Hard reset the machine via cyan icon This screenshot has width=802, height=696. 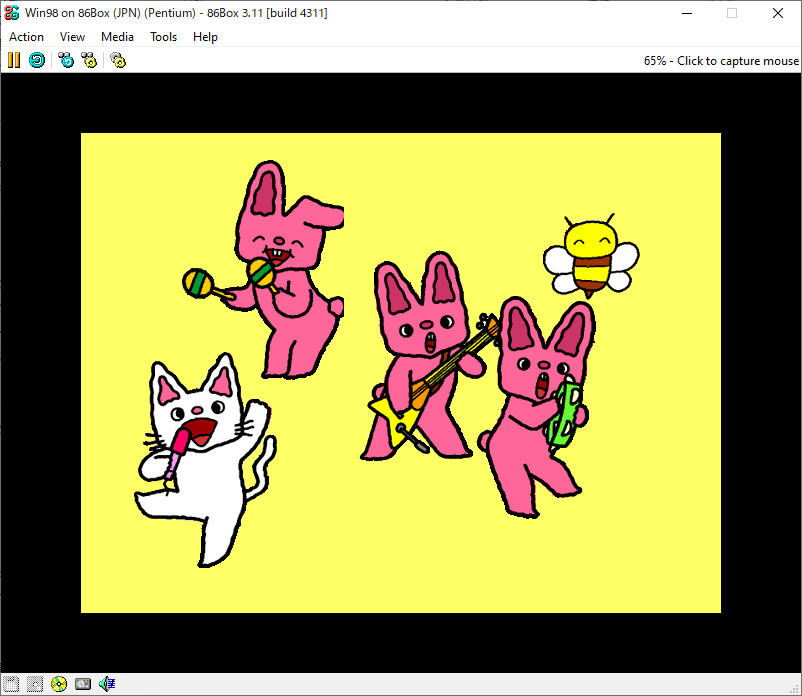click(x=37, y=60)
